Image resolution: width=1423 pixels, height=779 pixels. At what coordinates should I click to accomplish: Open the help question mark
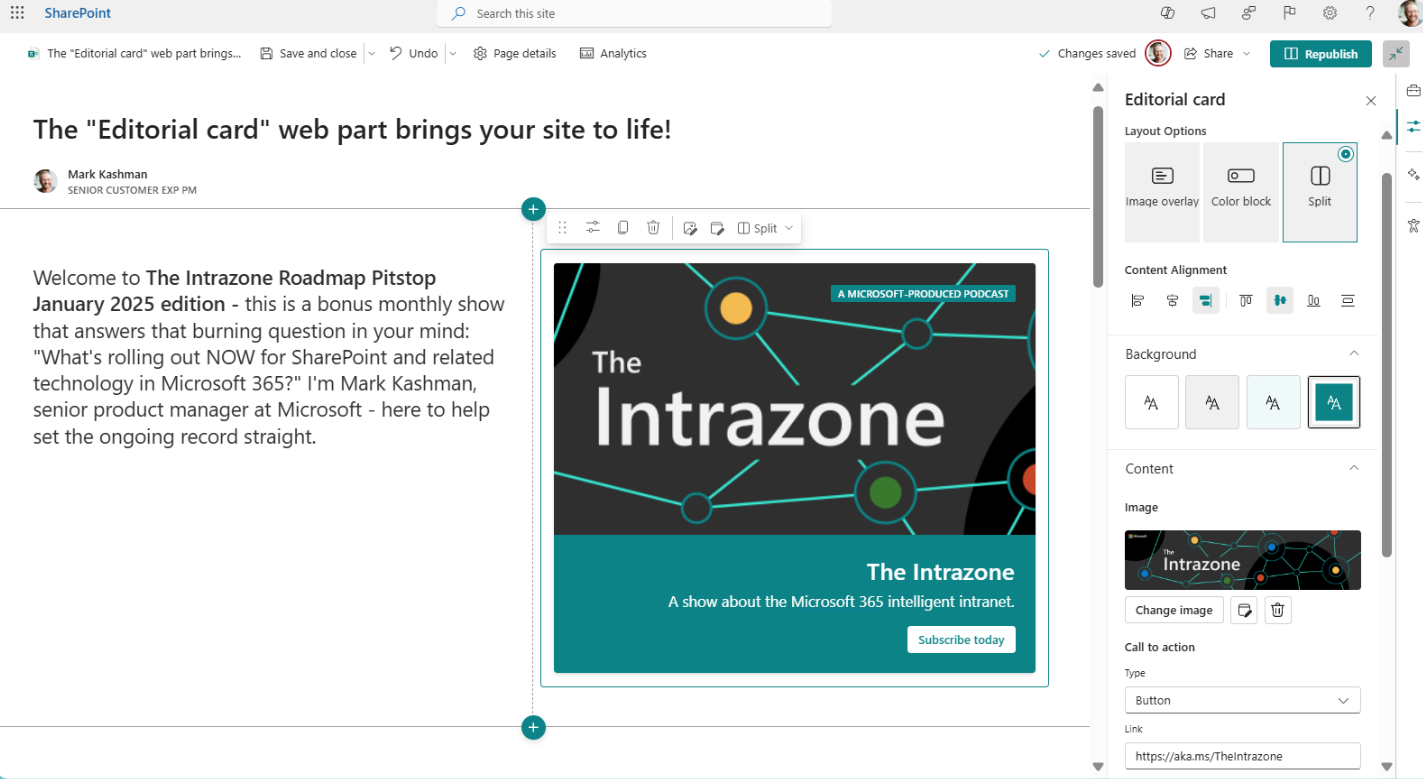(1370, 13)
